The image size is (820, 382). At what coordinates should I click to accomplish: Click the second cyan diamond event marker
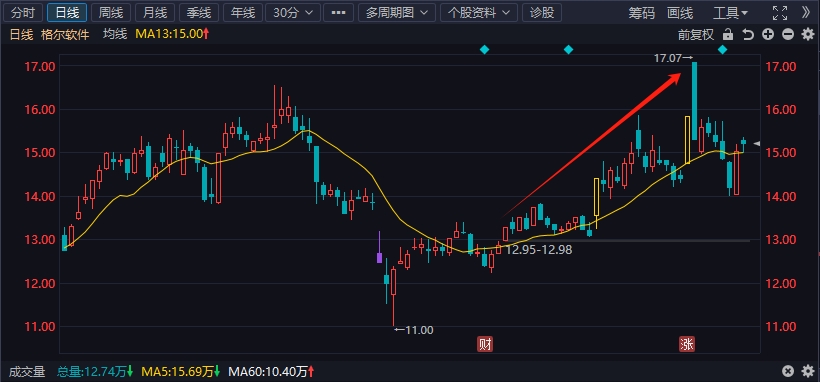pyautogui.click(x=568, y=50)
